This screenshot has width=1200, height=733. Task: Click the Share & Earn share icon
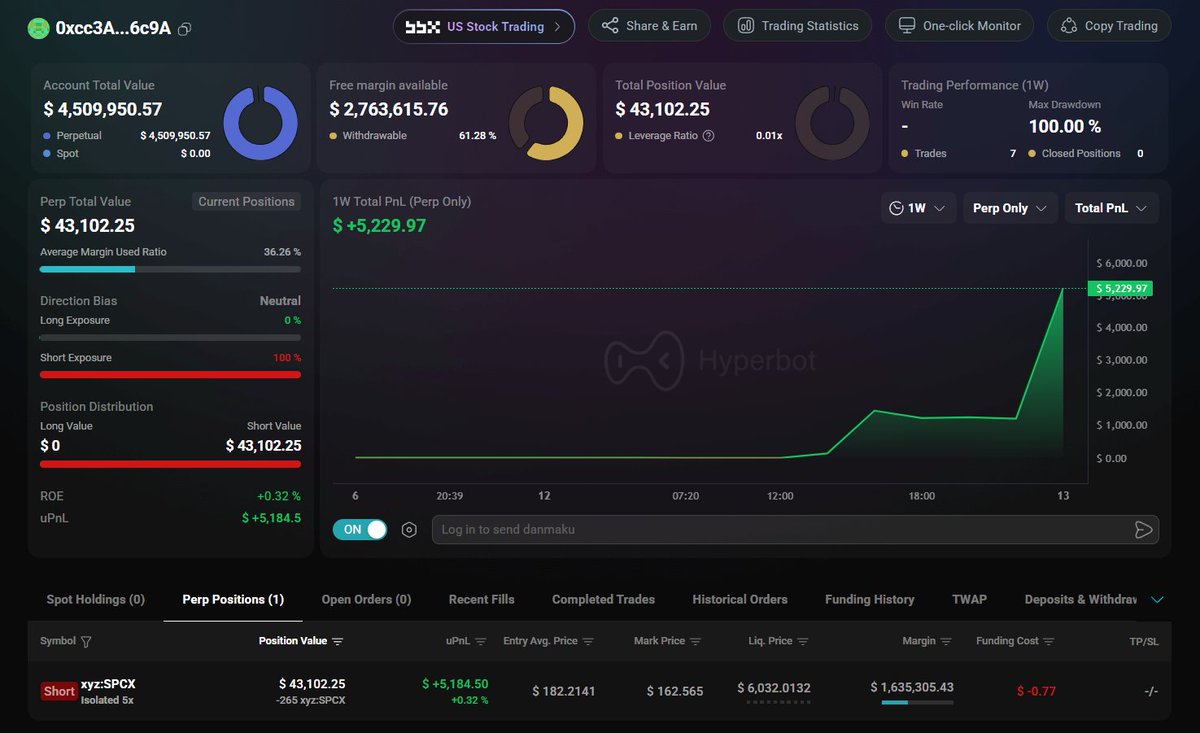point(610,26)
